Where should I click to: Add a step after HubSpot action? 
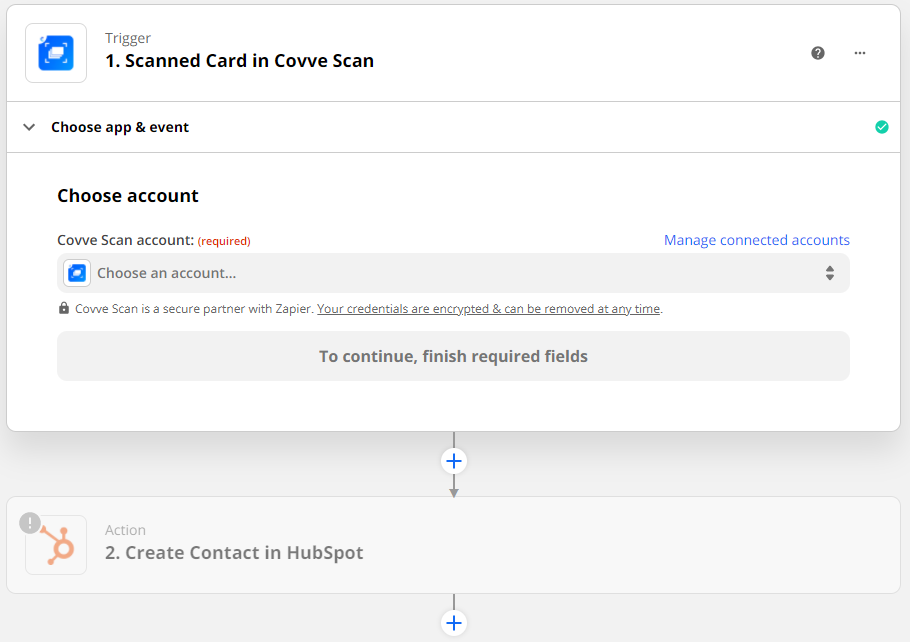click(x=454, y=623)
